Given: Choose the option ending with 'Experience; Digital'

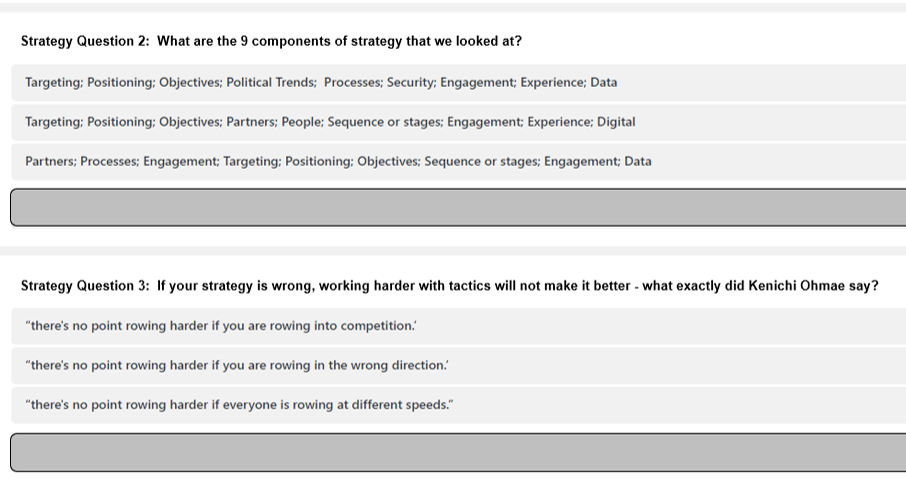Looking at the screenshot, I should [459, 122].
